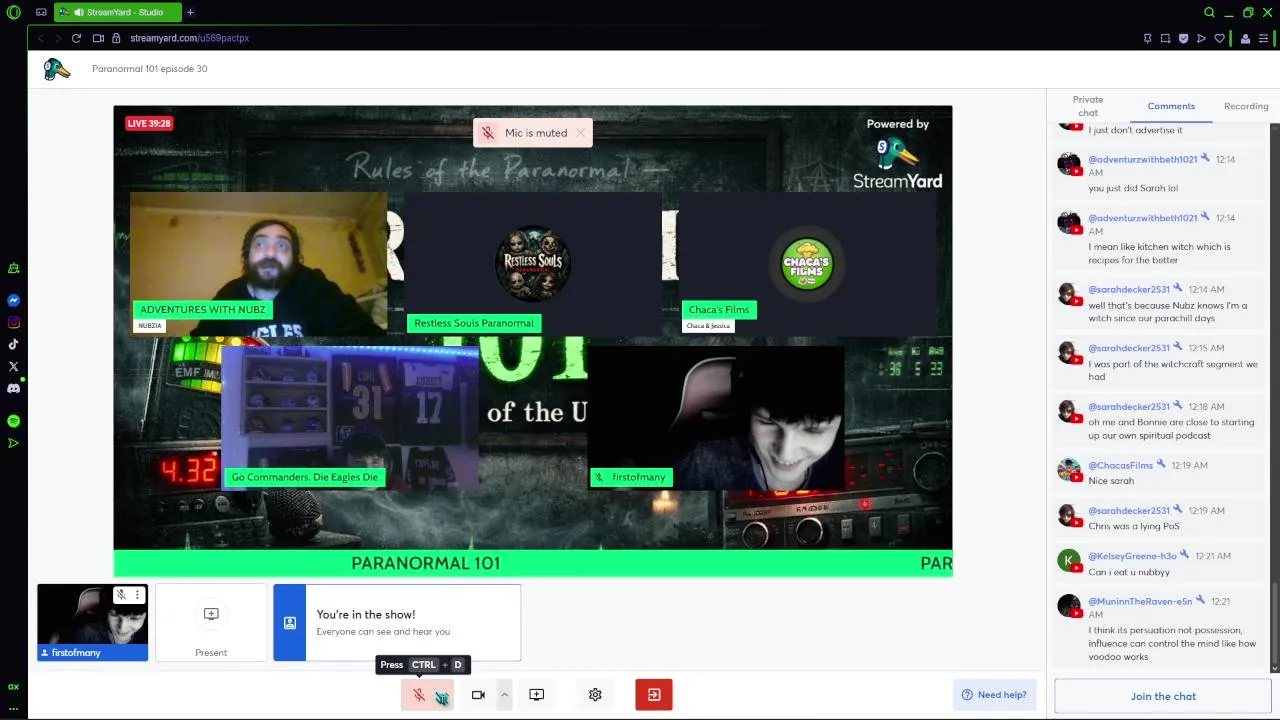
Task: Reload the page
Action: [x=76, y=38]
